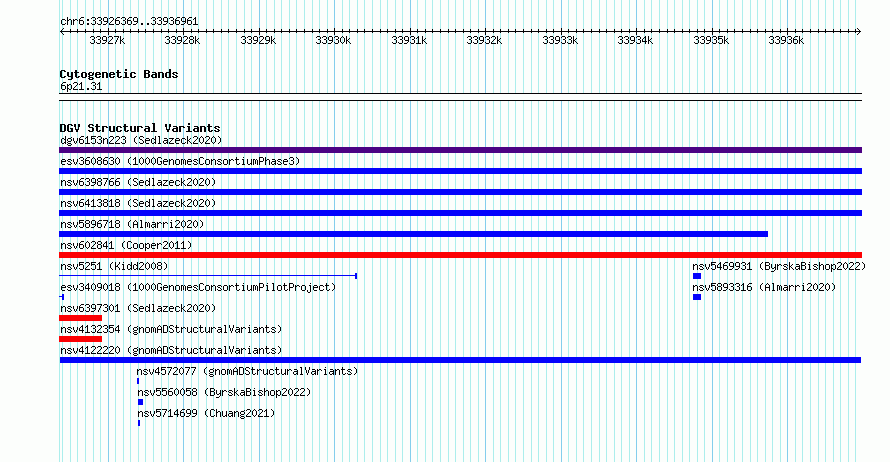
Task: Open nsv6413818 (Sedlazeck2020) variant label
Action: (138, 203)
